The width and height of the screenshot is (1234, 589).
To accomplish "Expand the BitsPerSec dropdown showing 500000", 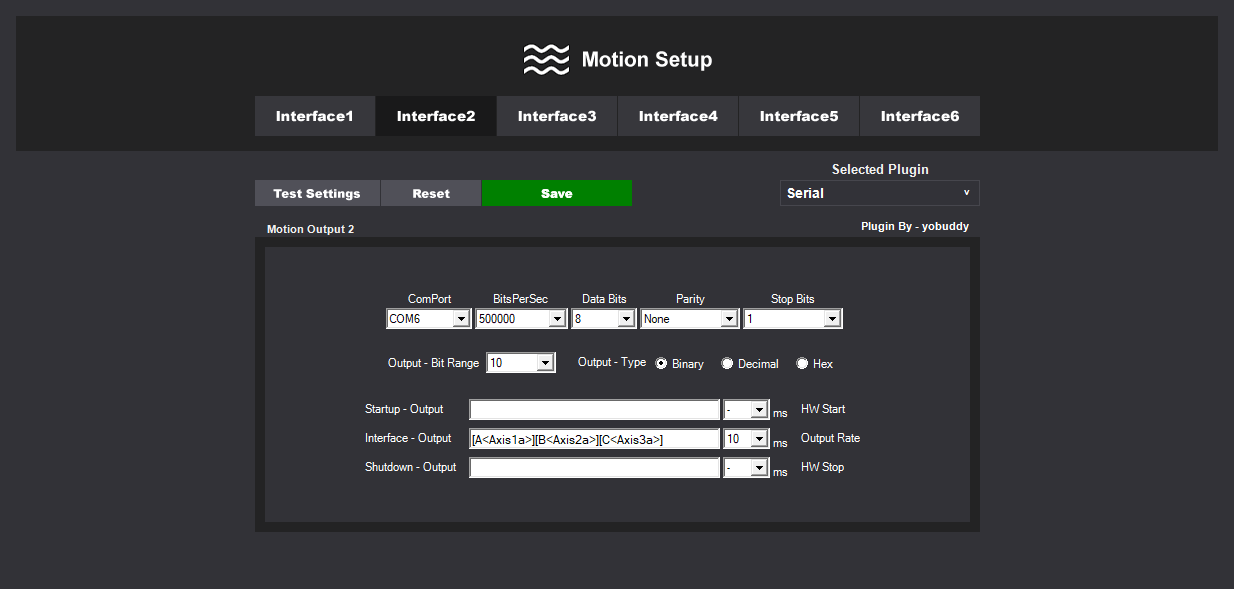I will [557, 319].
